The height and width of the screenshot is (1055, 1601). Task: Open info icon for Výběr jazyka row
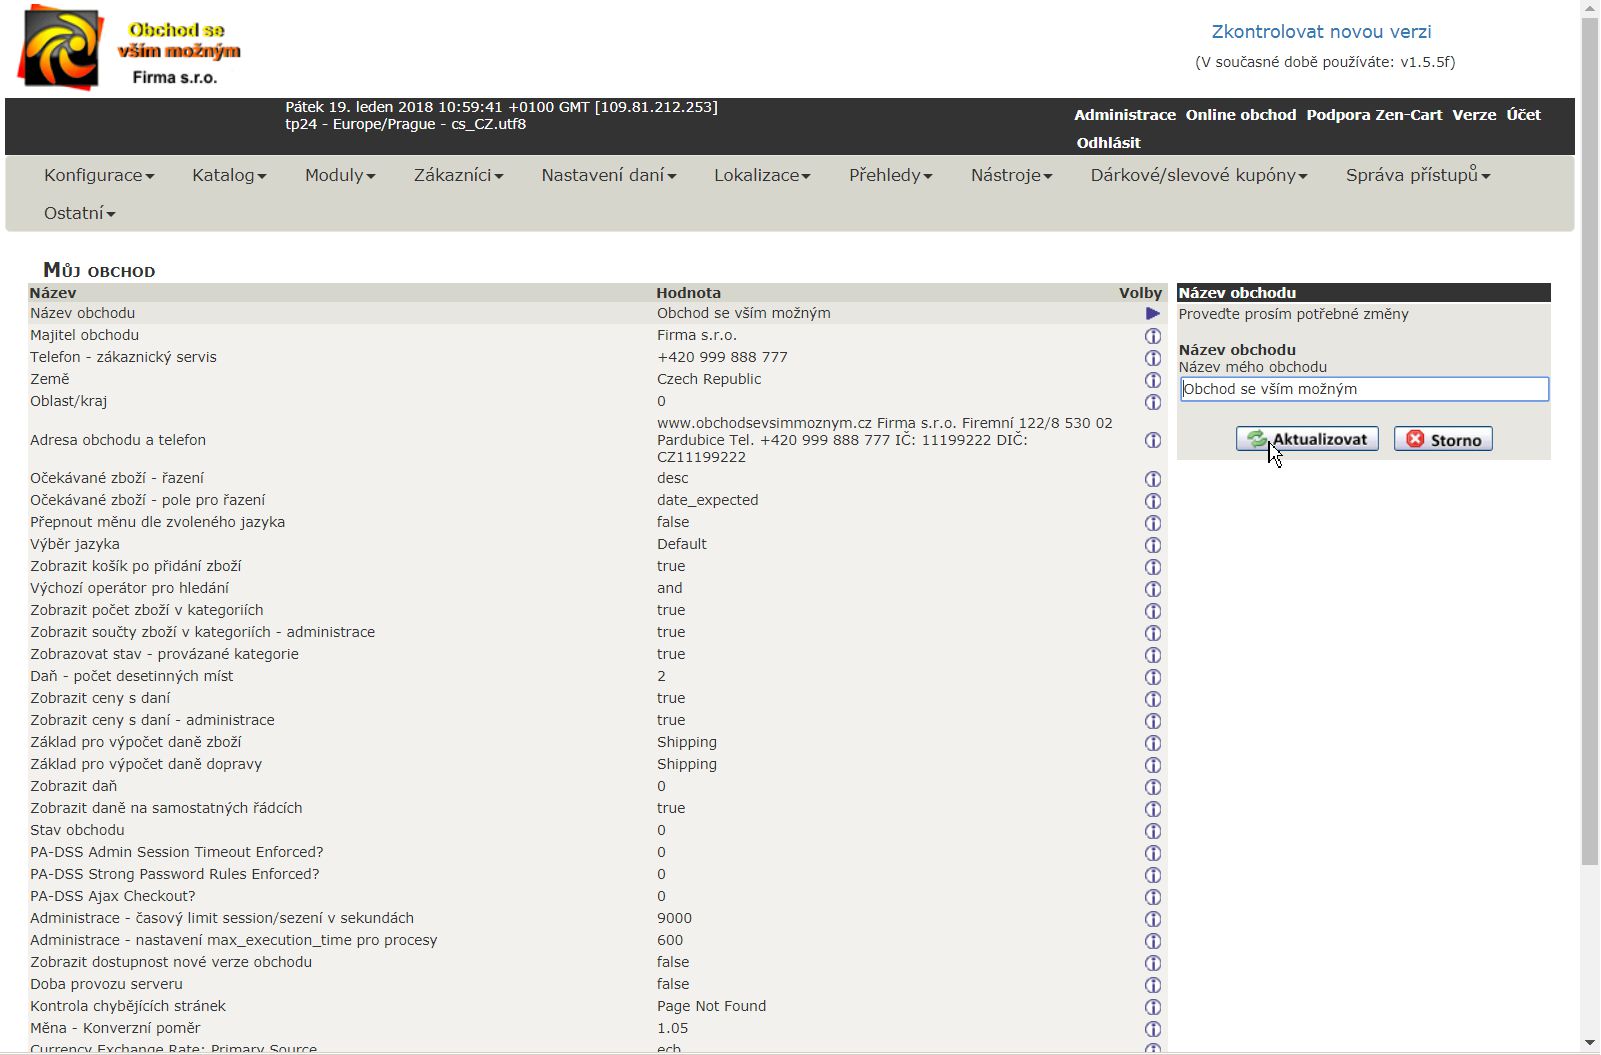point(1152,545)
